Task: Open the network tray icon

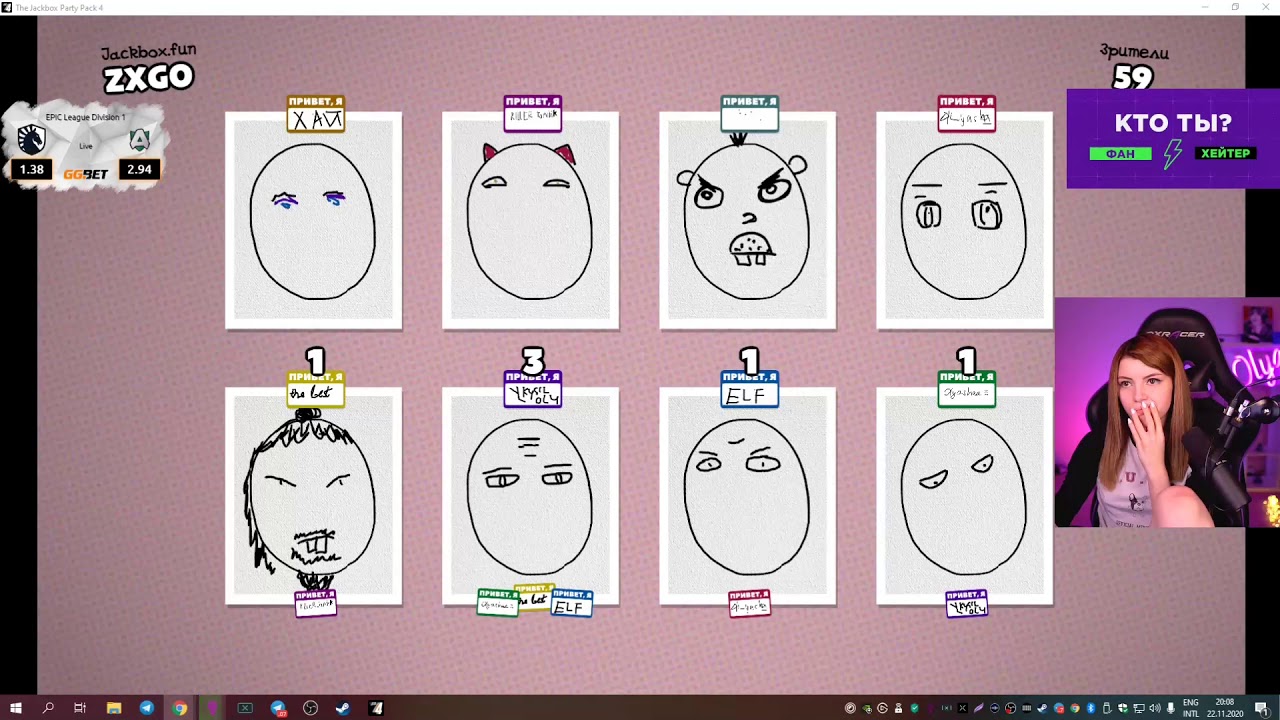Action: (1138, 708)
